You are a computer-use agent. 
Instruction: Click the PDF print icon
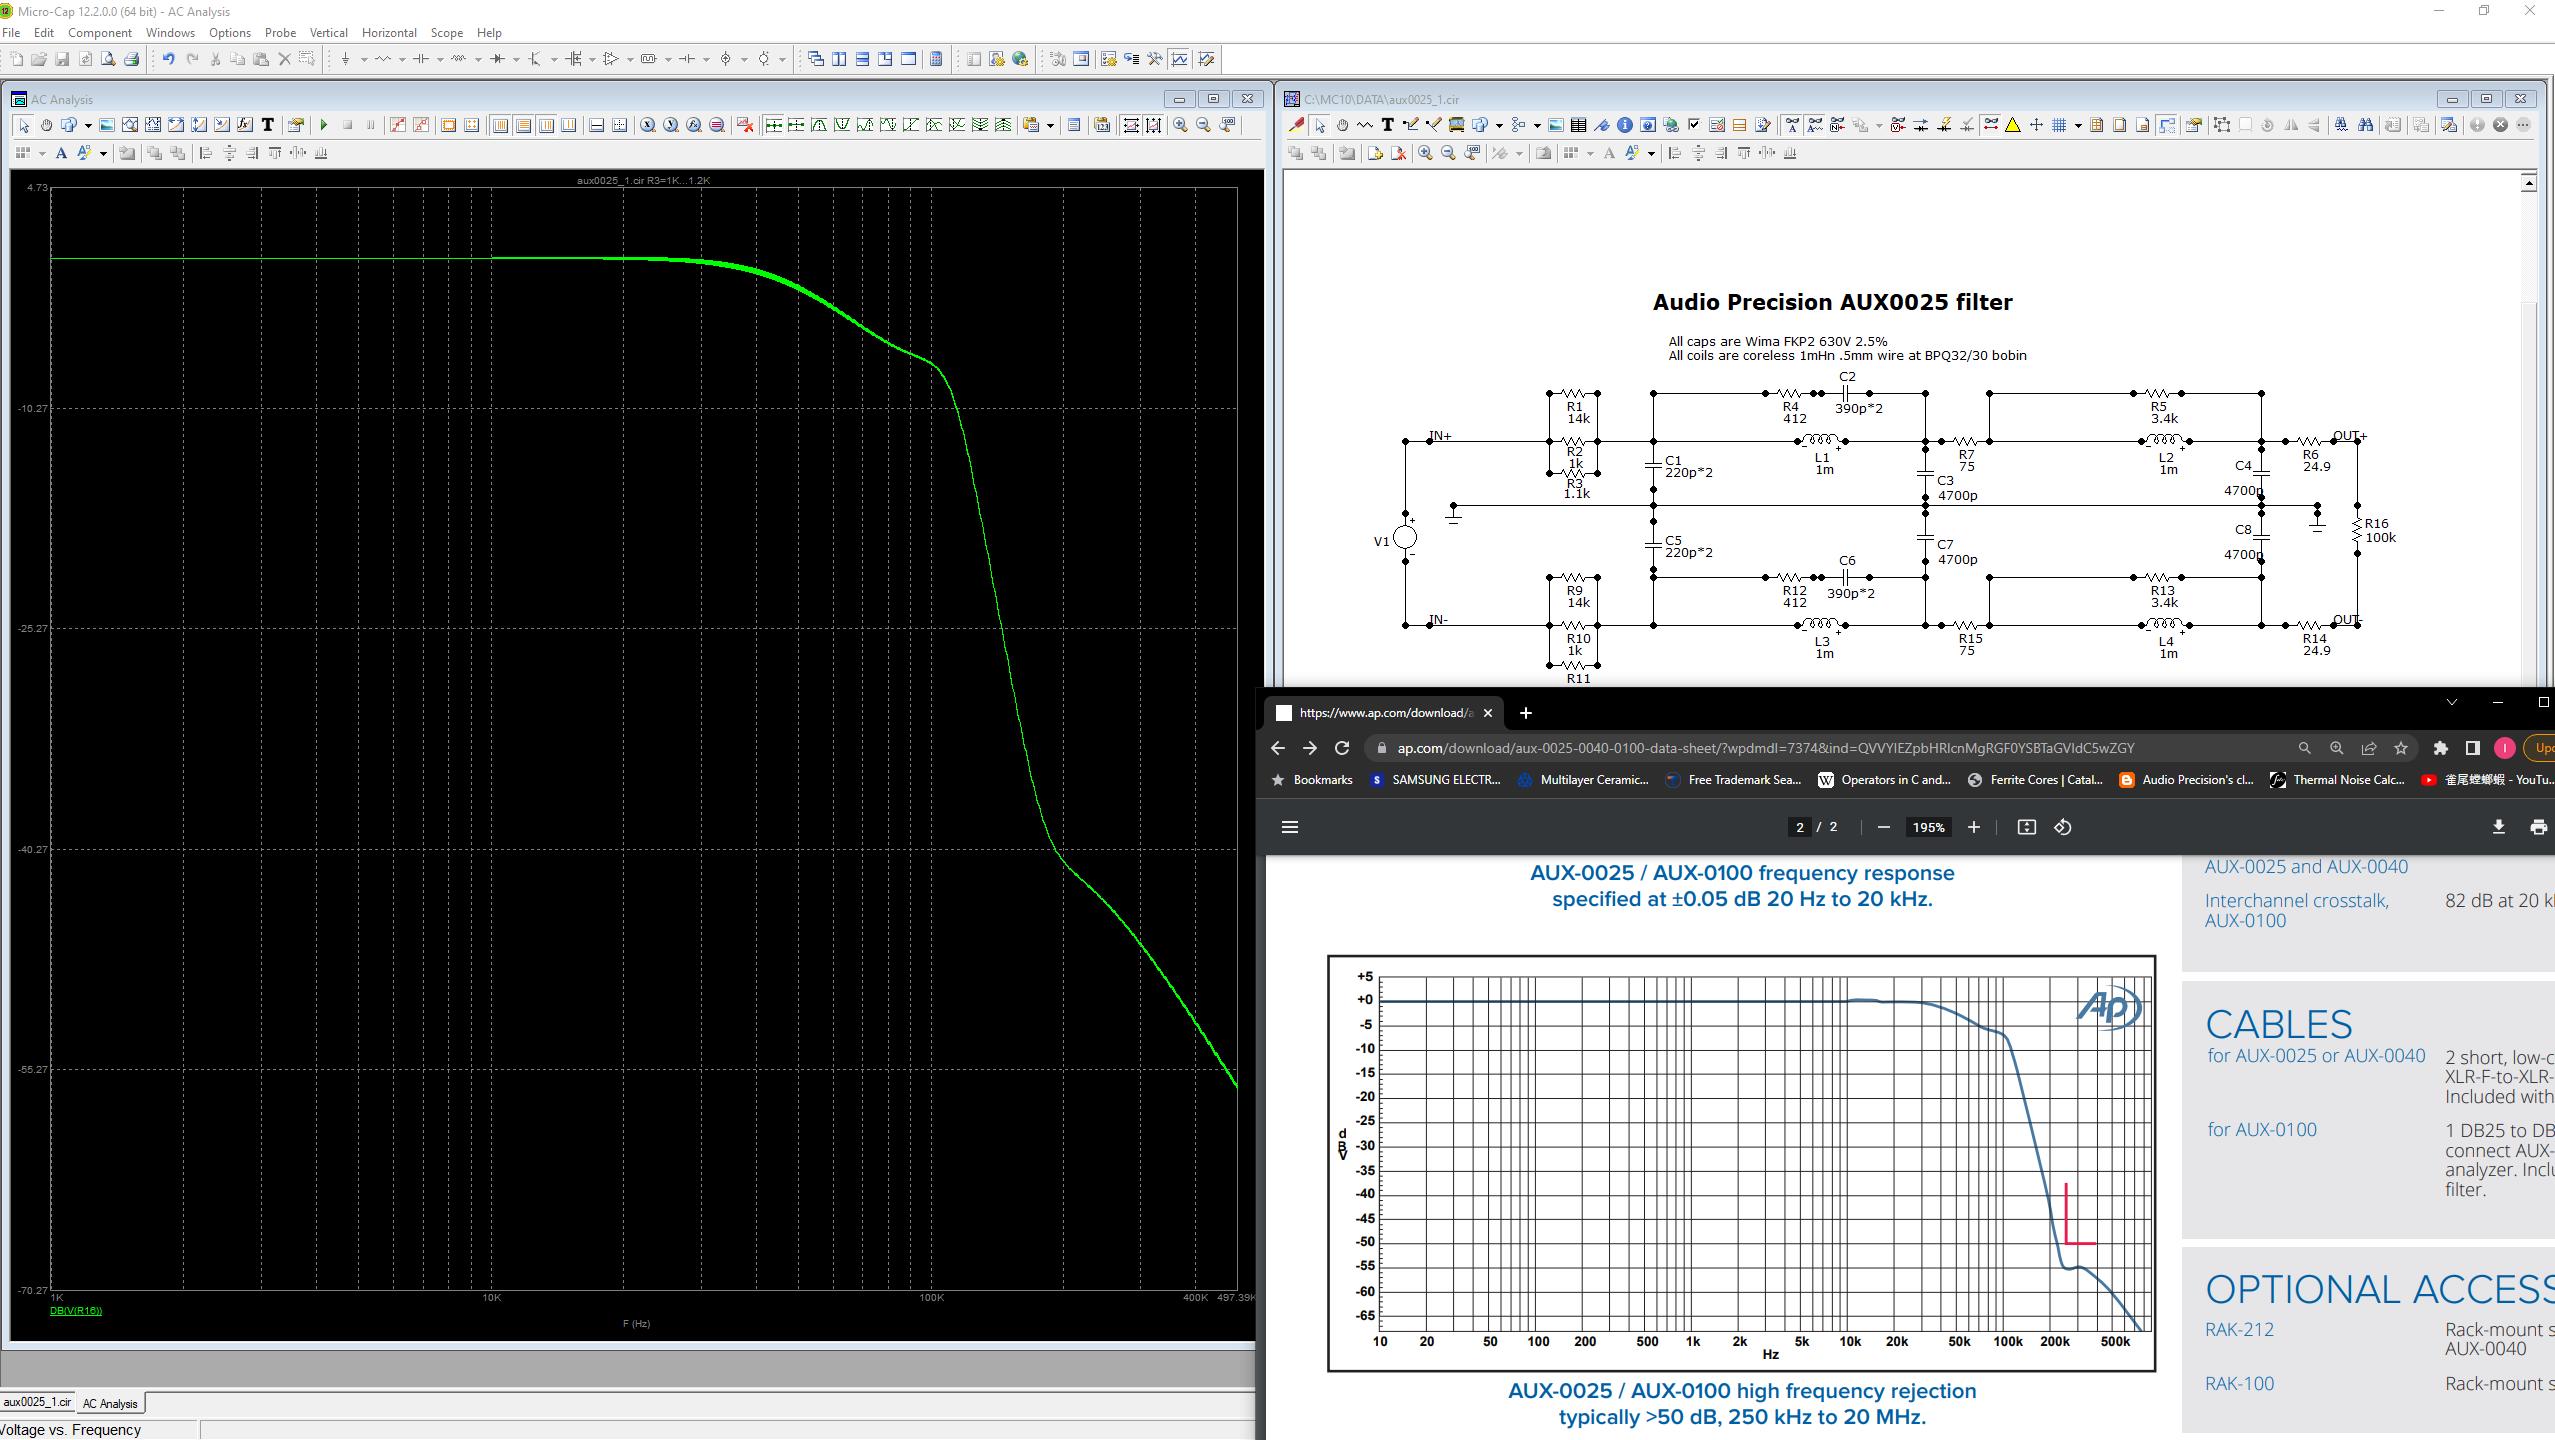coord(2538,827)
